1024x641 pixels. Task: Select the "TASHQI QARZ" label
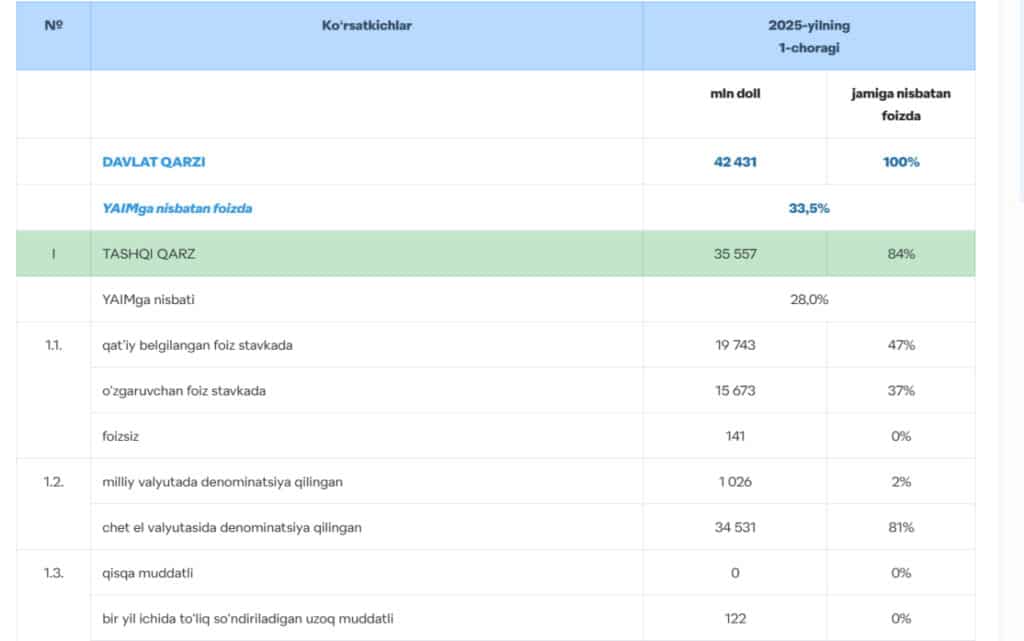point(148,254)
